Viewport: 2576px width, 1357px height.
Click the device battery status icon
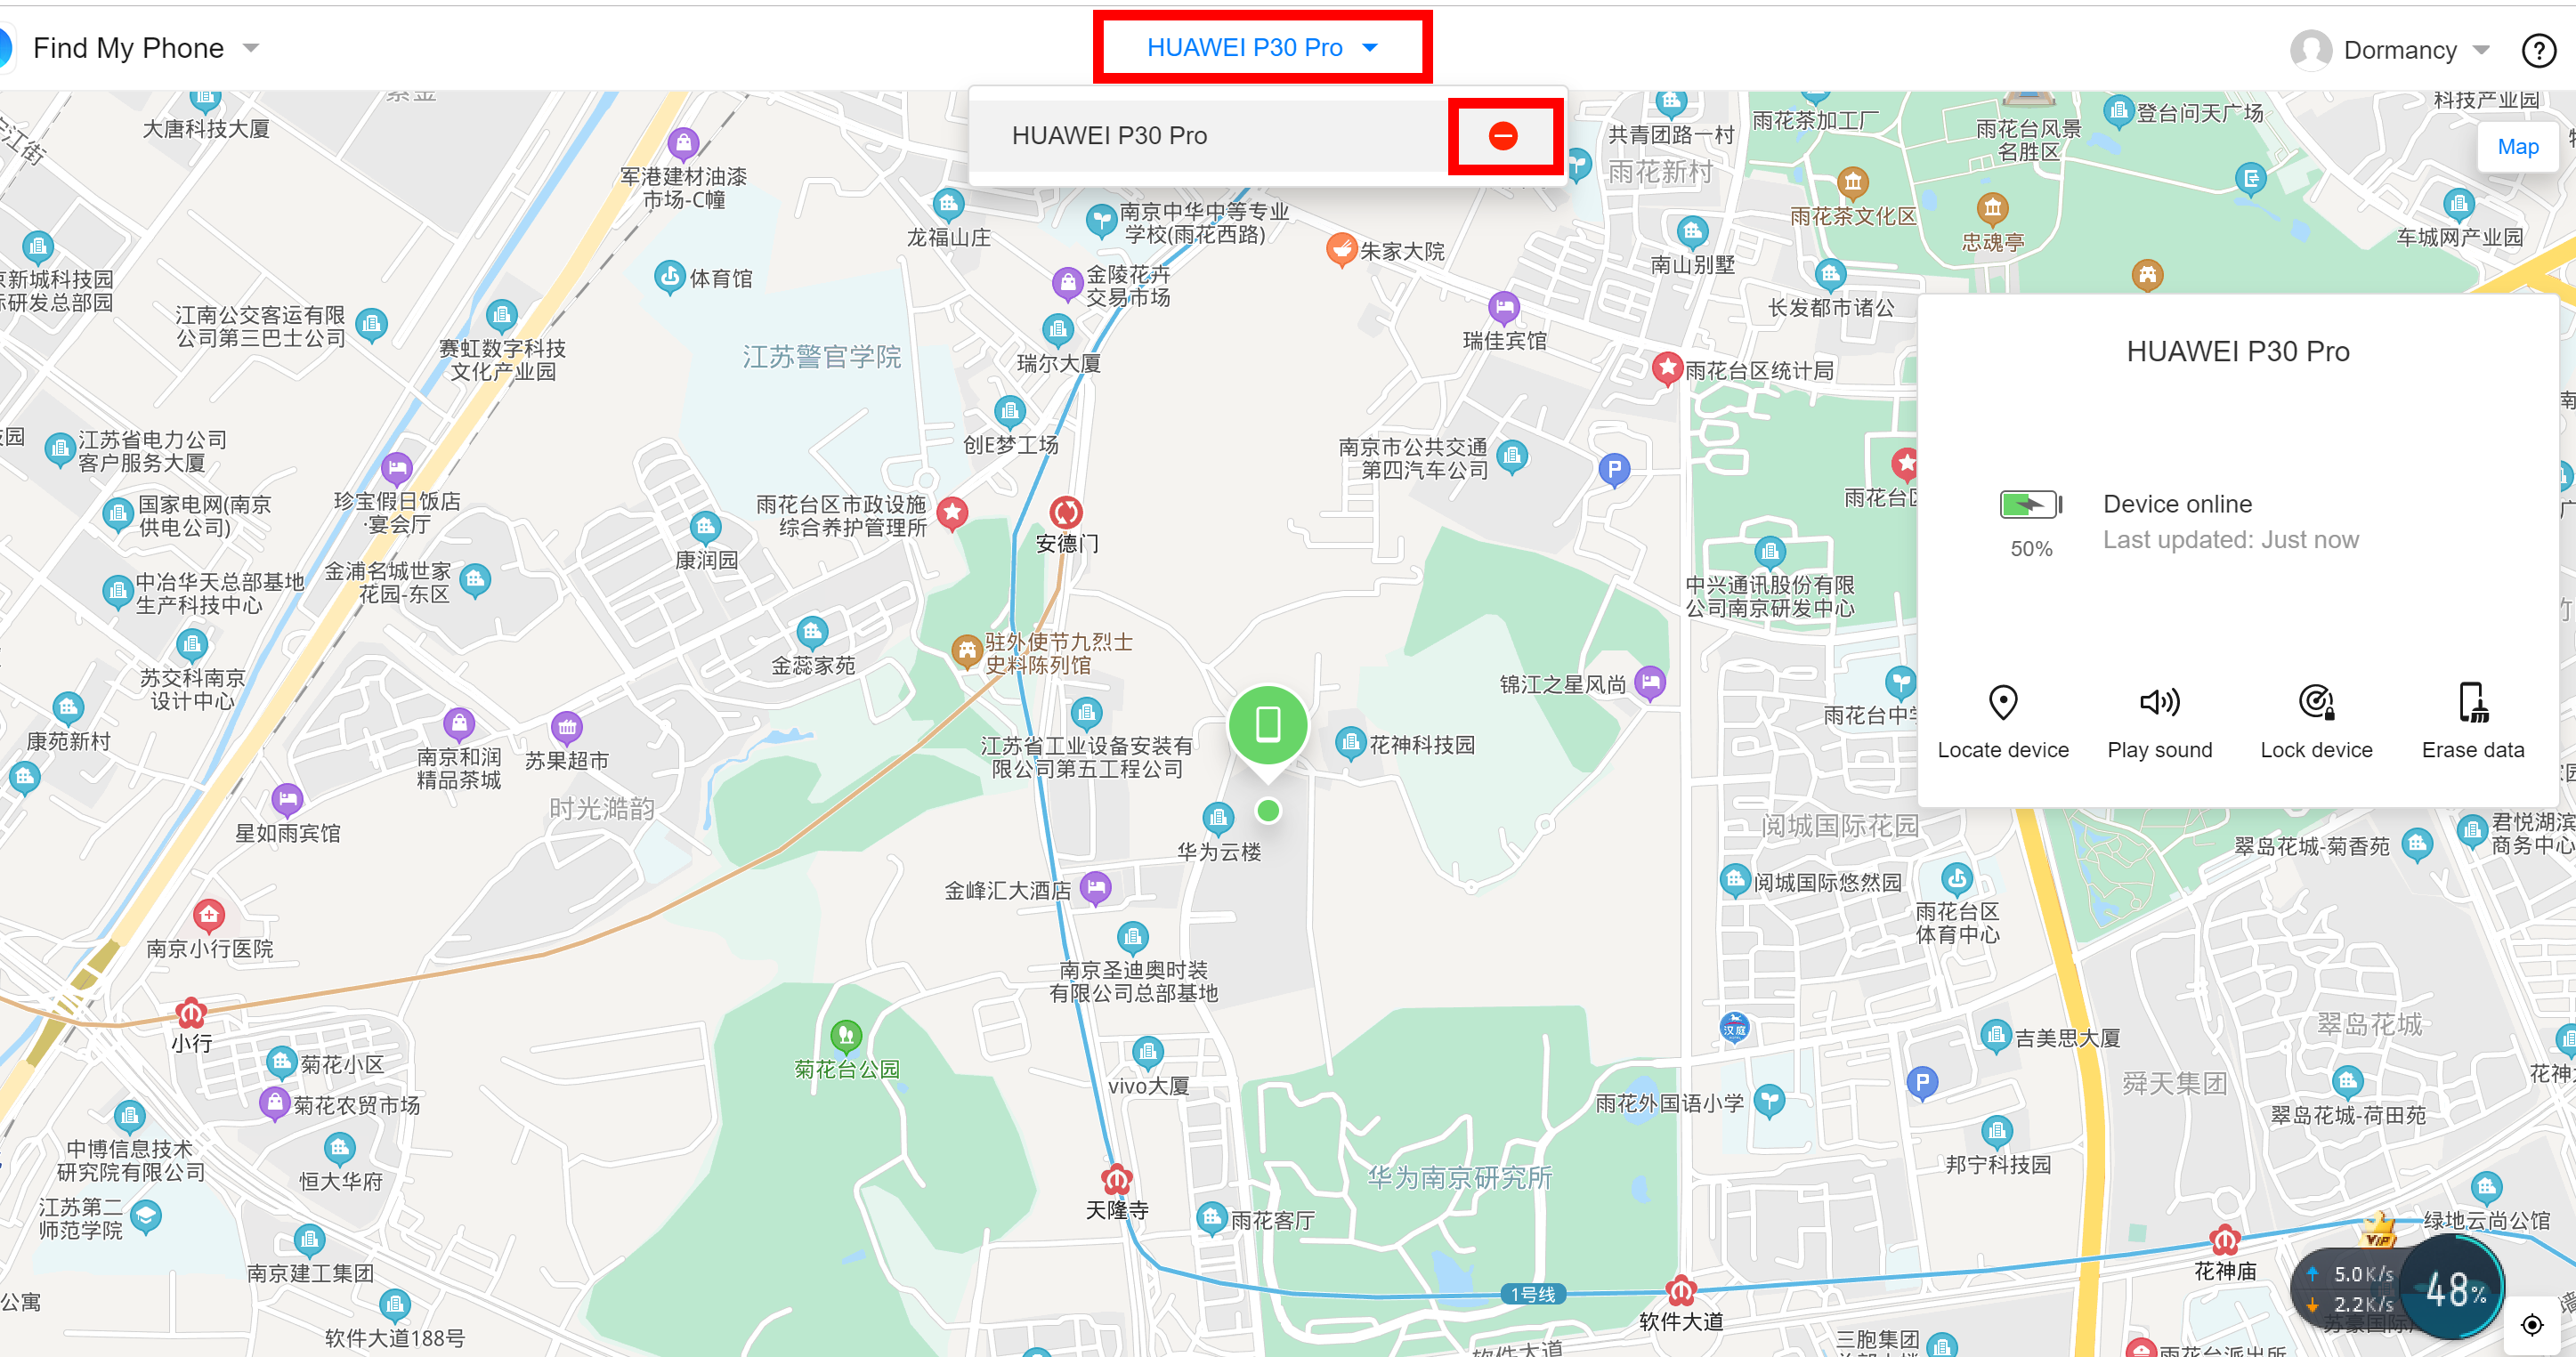2031,505
